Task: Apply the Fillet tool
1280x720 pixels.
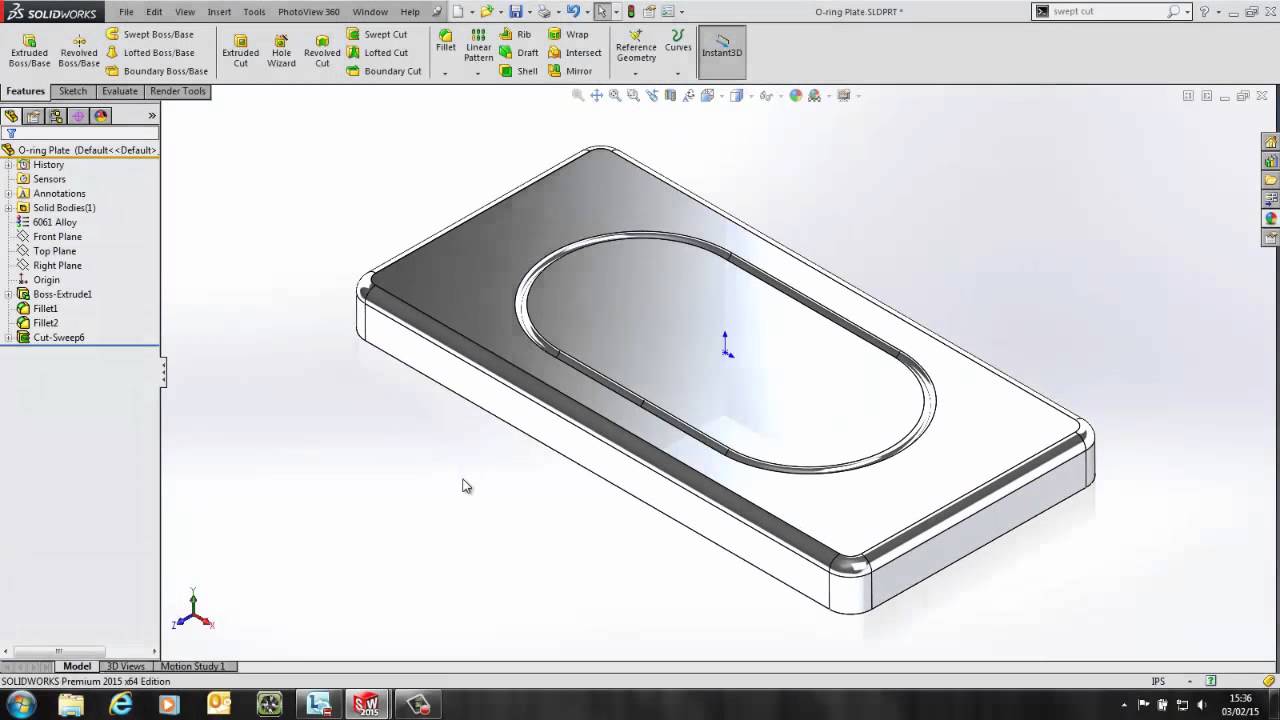Action: coord(446,40)
